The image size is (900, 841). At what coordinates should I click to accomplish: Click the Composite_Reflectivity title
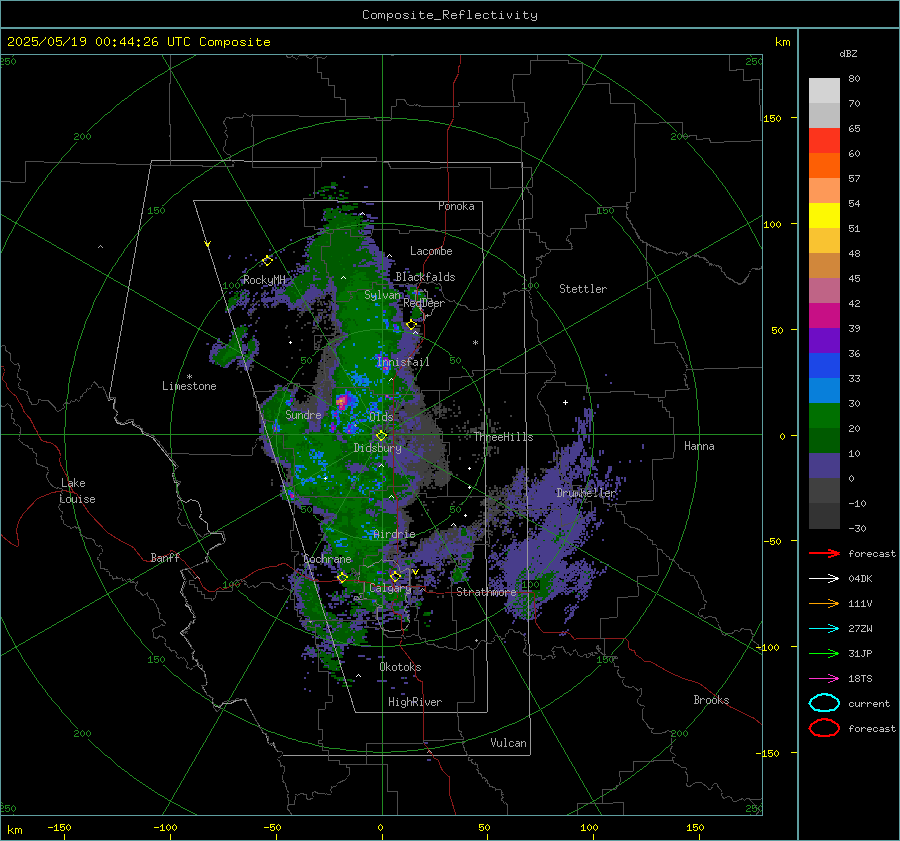[x=450, y=15]
